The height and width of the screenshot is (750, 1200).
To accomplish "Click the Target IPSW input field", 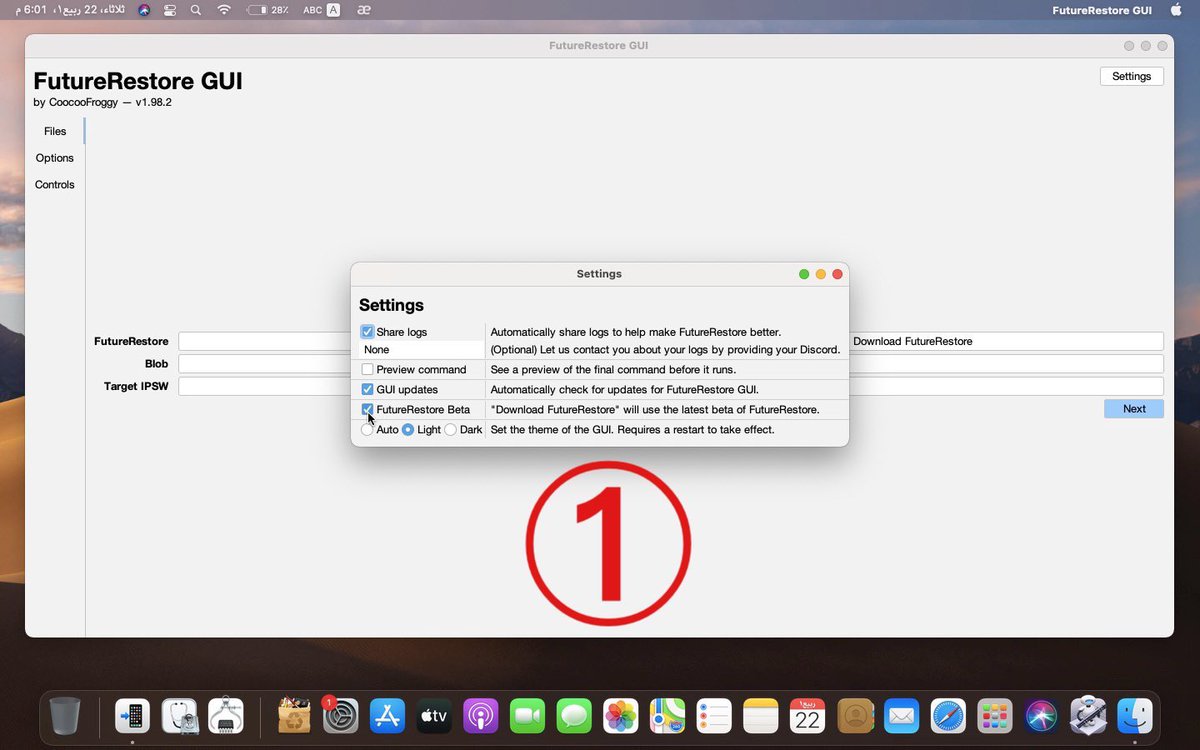I will pyautogui.click(x=264, y=386).
